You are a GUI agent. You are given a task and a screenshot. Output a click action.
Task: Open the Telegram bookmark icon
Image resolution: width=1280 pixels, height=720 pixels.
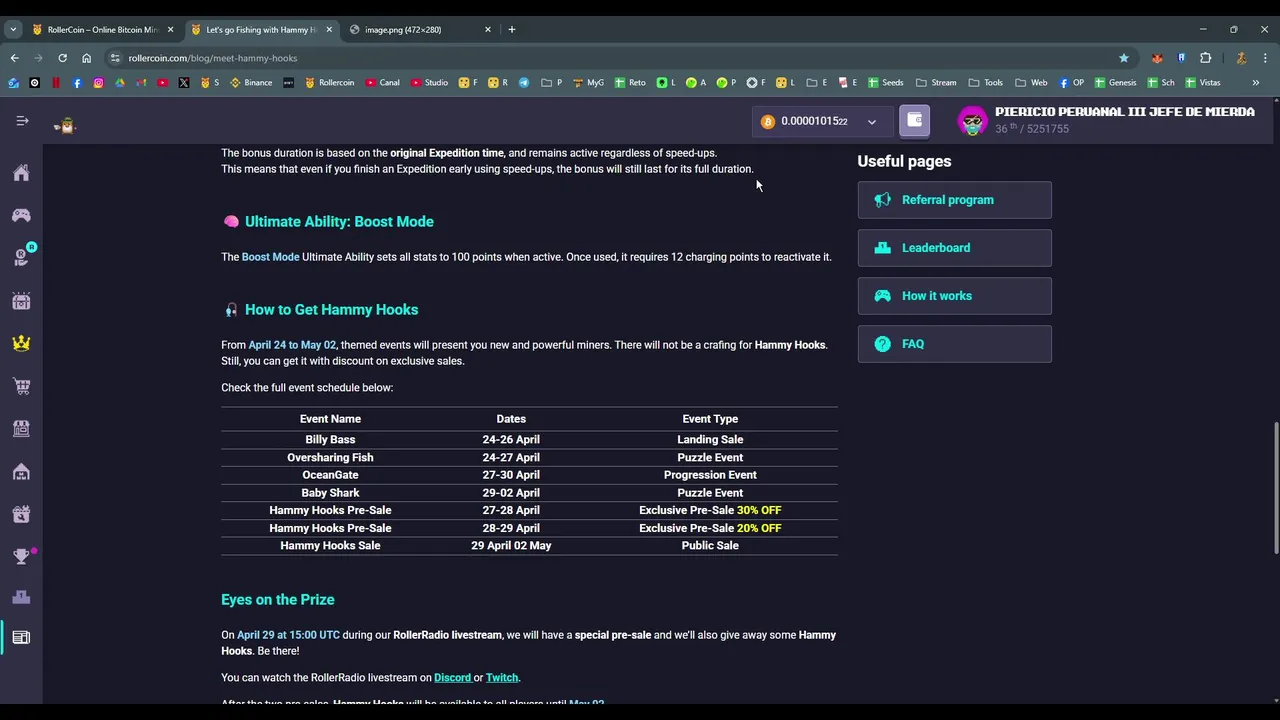523,83
